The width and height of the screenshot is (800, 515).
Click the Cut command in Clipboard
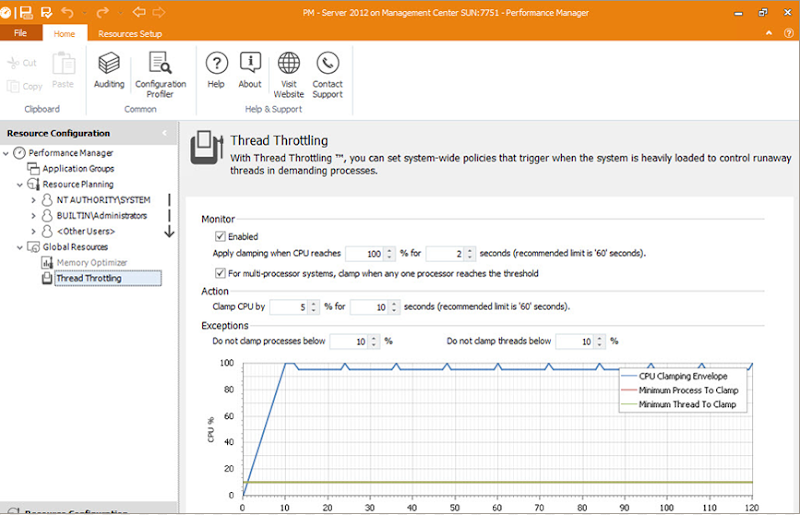pos(22,63)
